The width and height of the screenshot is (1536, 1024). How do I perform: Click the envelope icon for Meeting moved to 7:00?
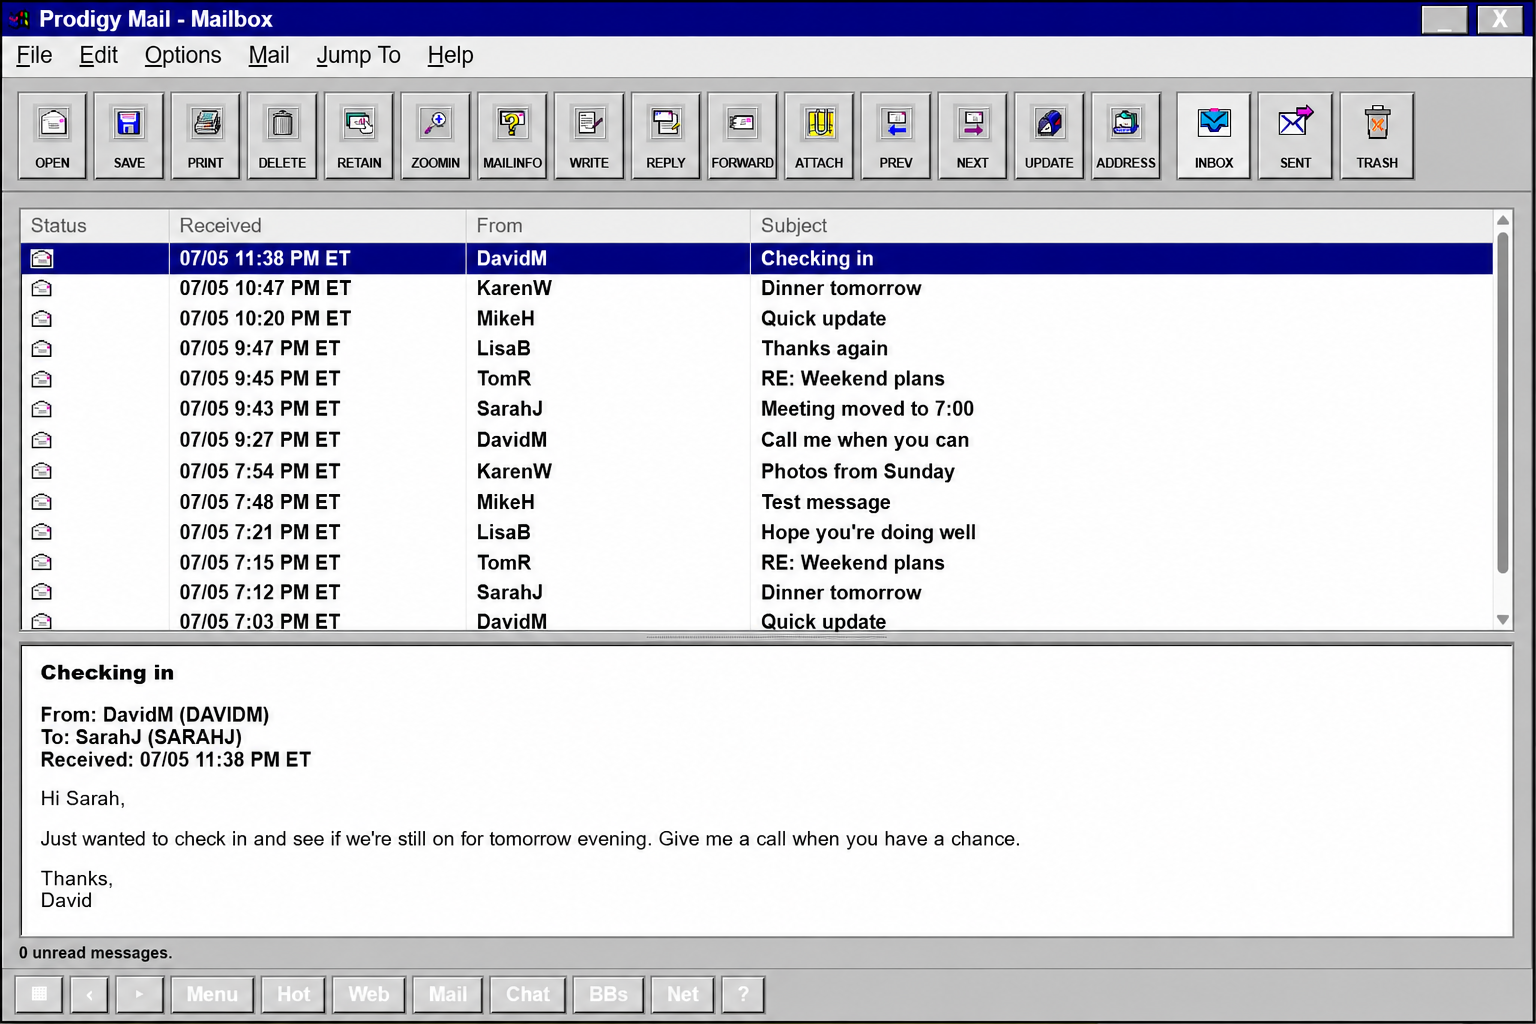(42, 409)
